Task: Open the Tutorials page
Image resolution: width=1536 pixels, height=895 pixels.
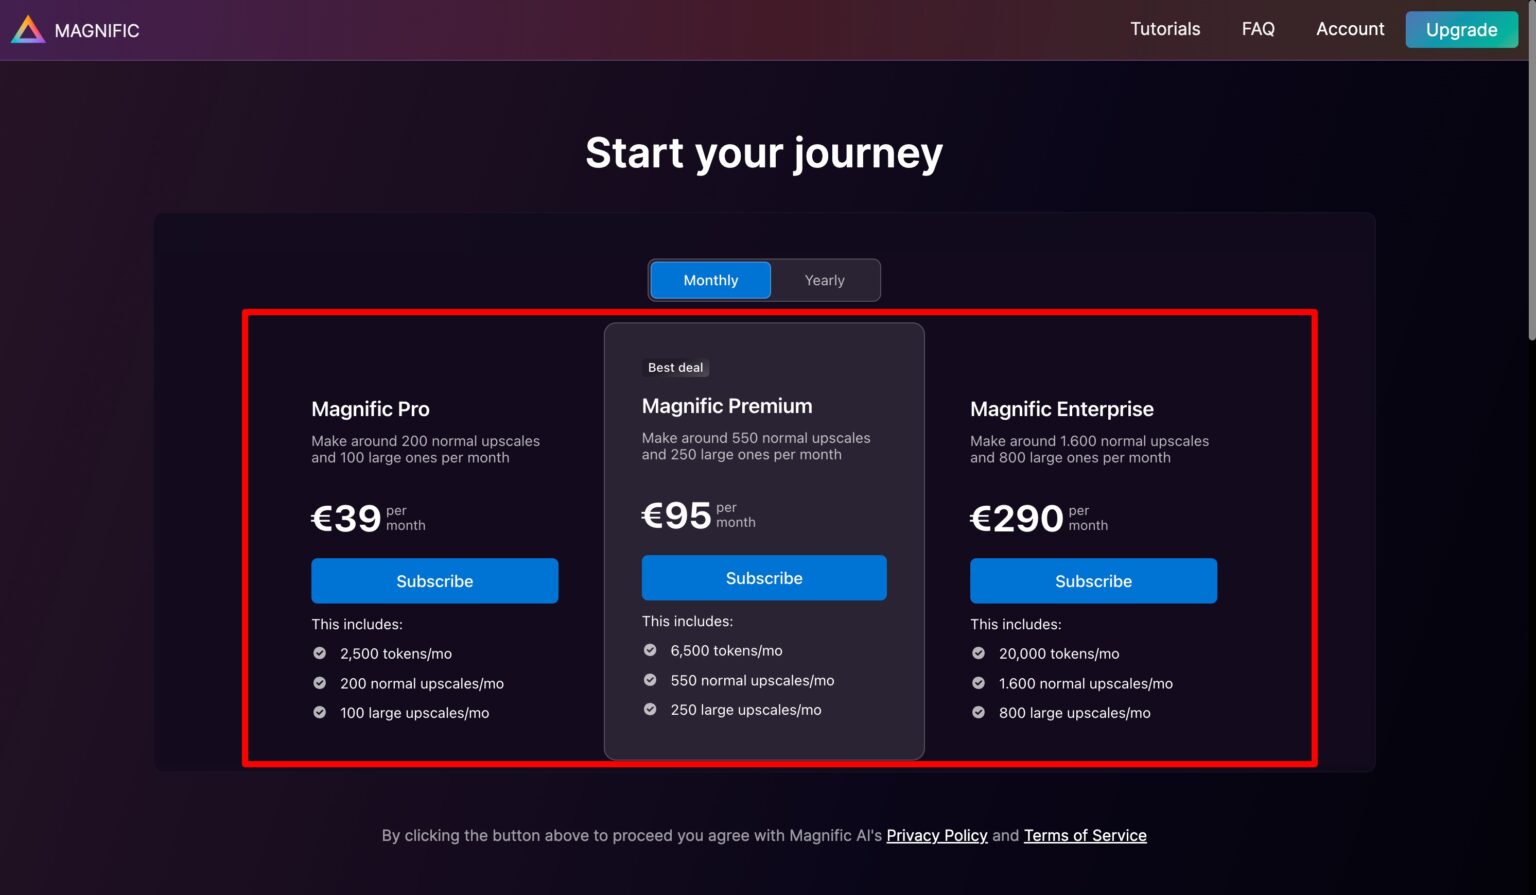Action: pyautogui.click(x=1164, y=29)
